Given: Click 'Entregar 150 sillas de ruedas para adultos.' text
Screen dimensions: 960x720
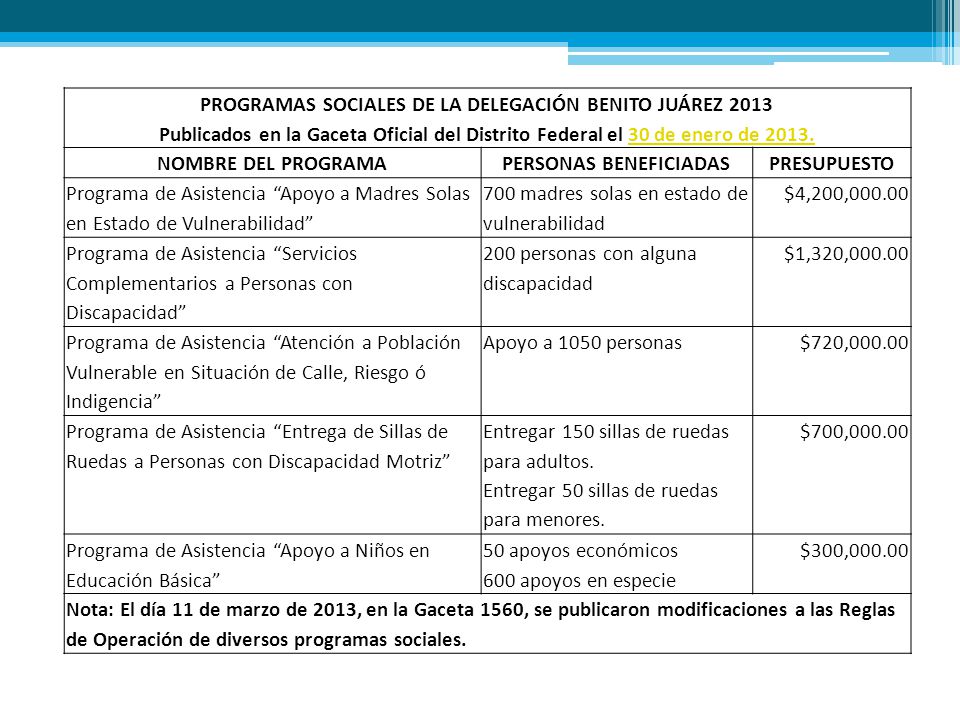Looking at the screenshot, I should (x=606, y=446).
